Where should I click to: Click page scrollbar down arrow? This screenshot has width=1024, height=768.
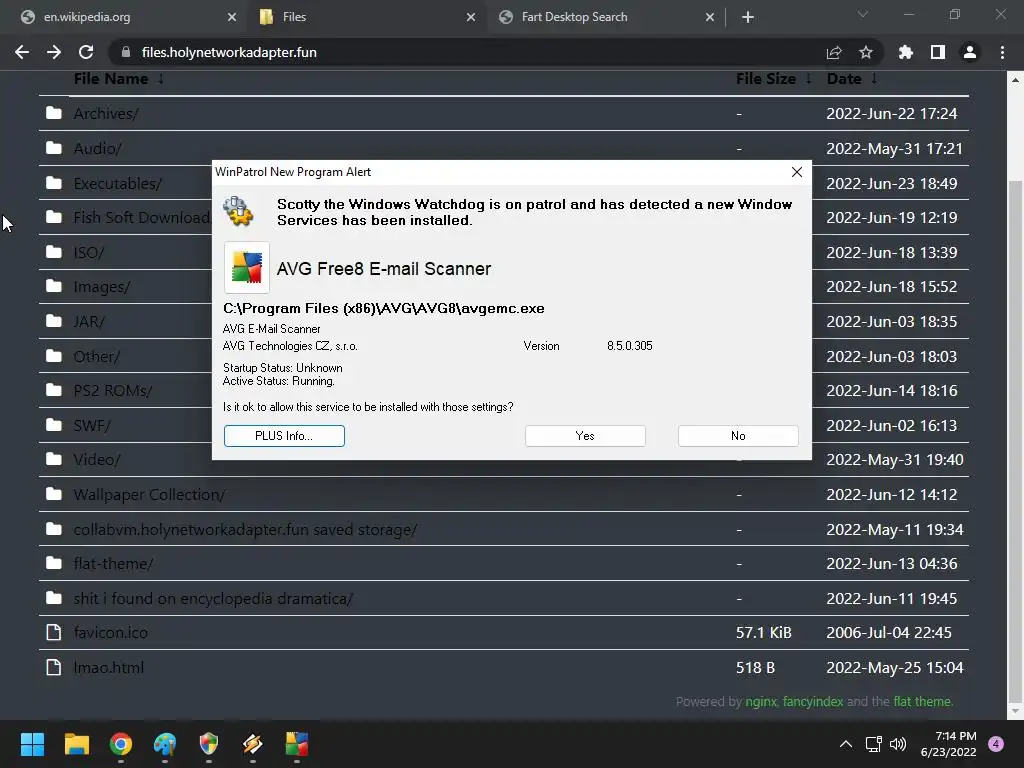(1015, 711)
